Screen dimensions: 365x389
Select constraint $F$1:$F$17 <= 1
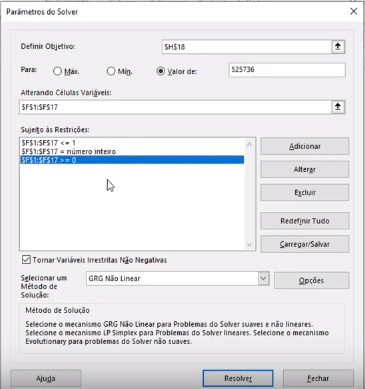(132, 143)
